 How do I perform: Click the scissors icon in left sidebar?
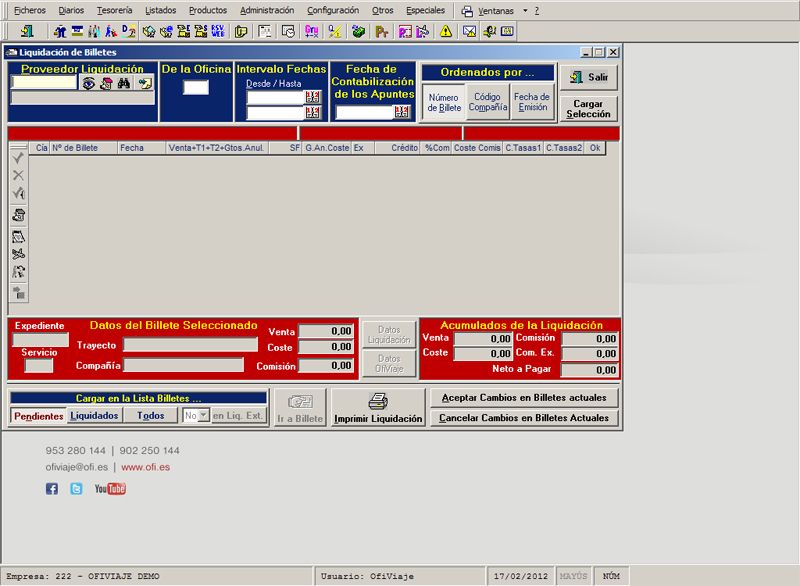coord(18,254)
